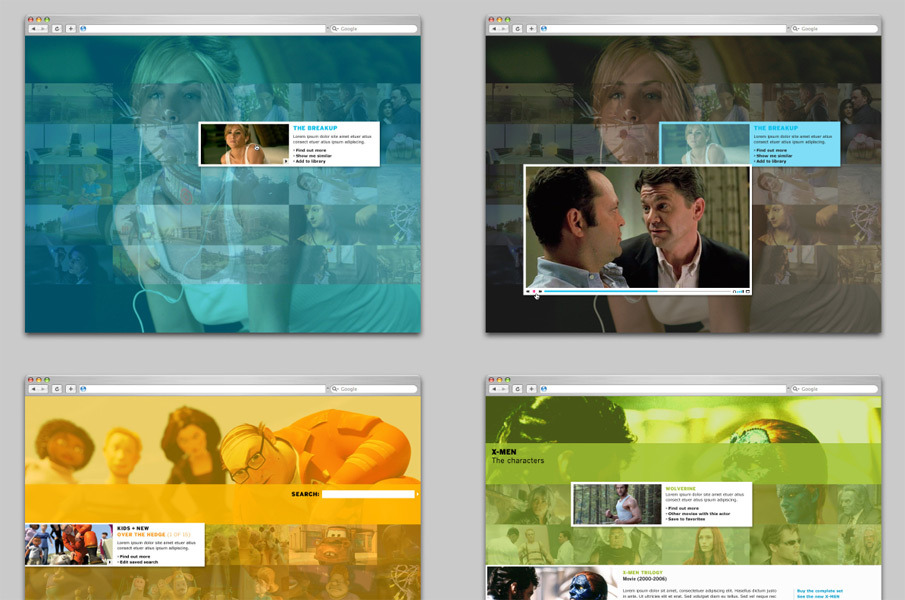Click the pink pause button in the video player
This screenshot has height=600, width=905.
click(x=534, y=291)
